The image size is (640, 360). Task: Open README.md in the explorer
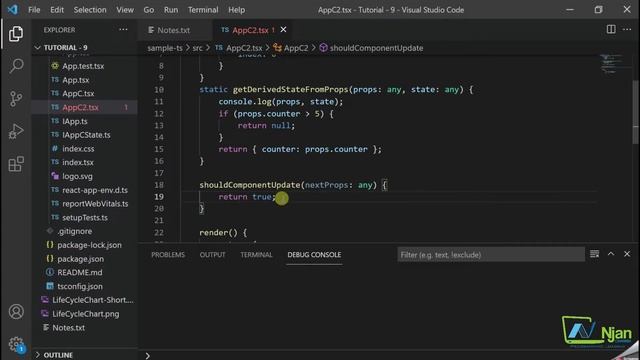80,273
